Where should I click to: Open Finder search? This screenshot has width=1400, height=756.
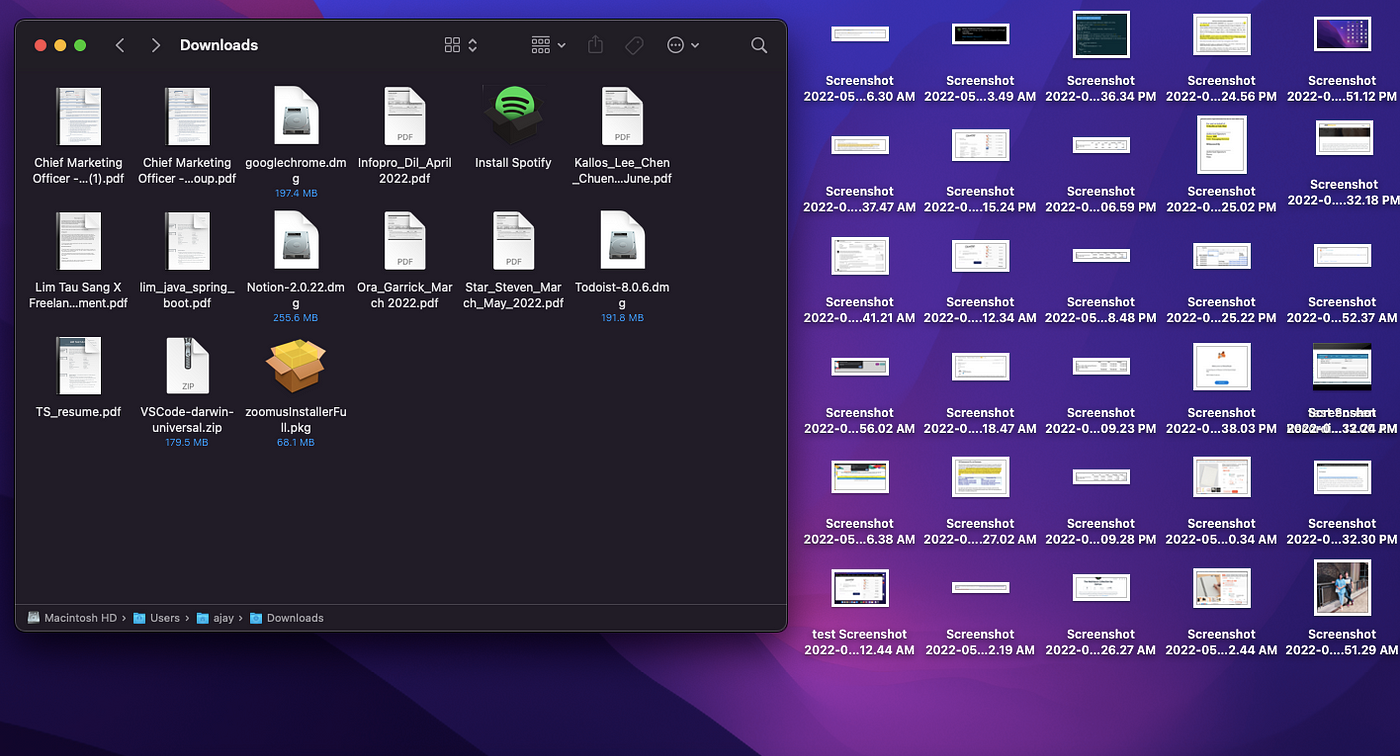tap(759, 45)
